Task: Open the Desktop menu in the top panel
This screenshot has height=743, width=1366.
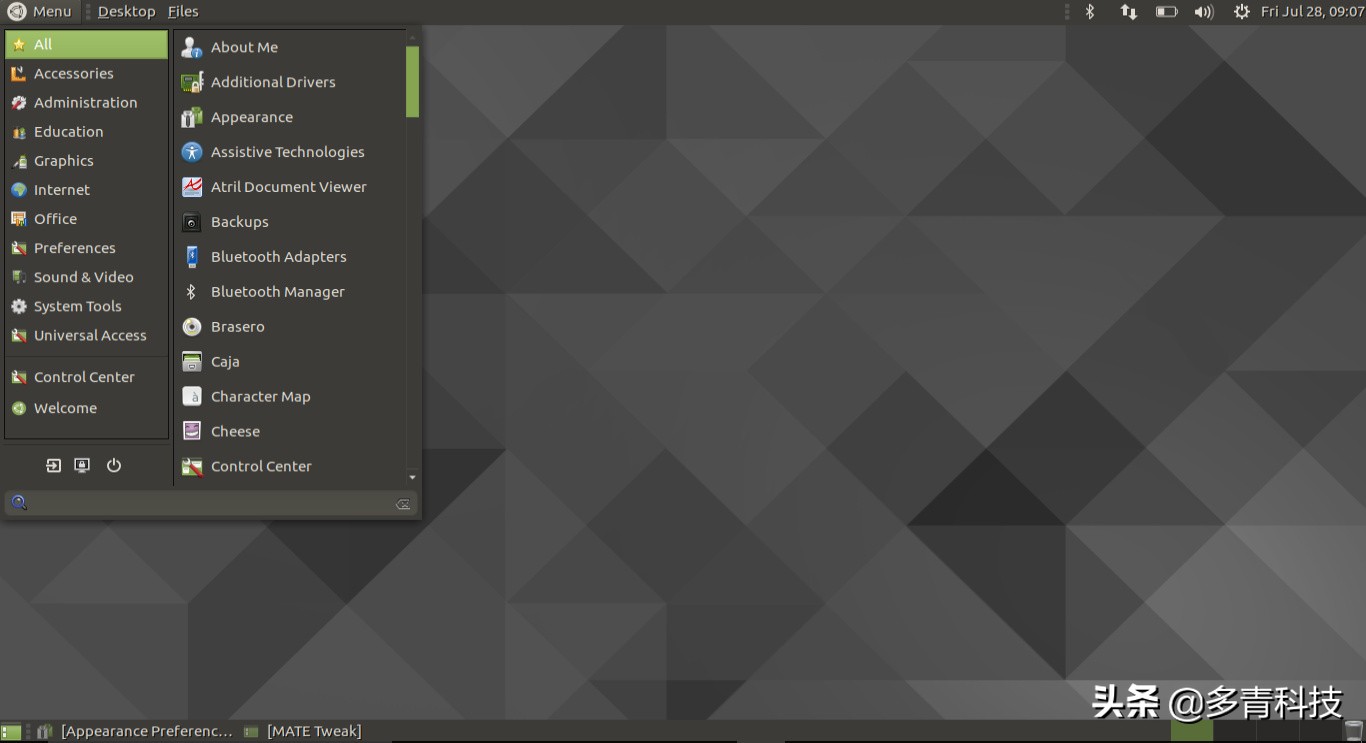Action: (x=126, y=12)
